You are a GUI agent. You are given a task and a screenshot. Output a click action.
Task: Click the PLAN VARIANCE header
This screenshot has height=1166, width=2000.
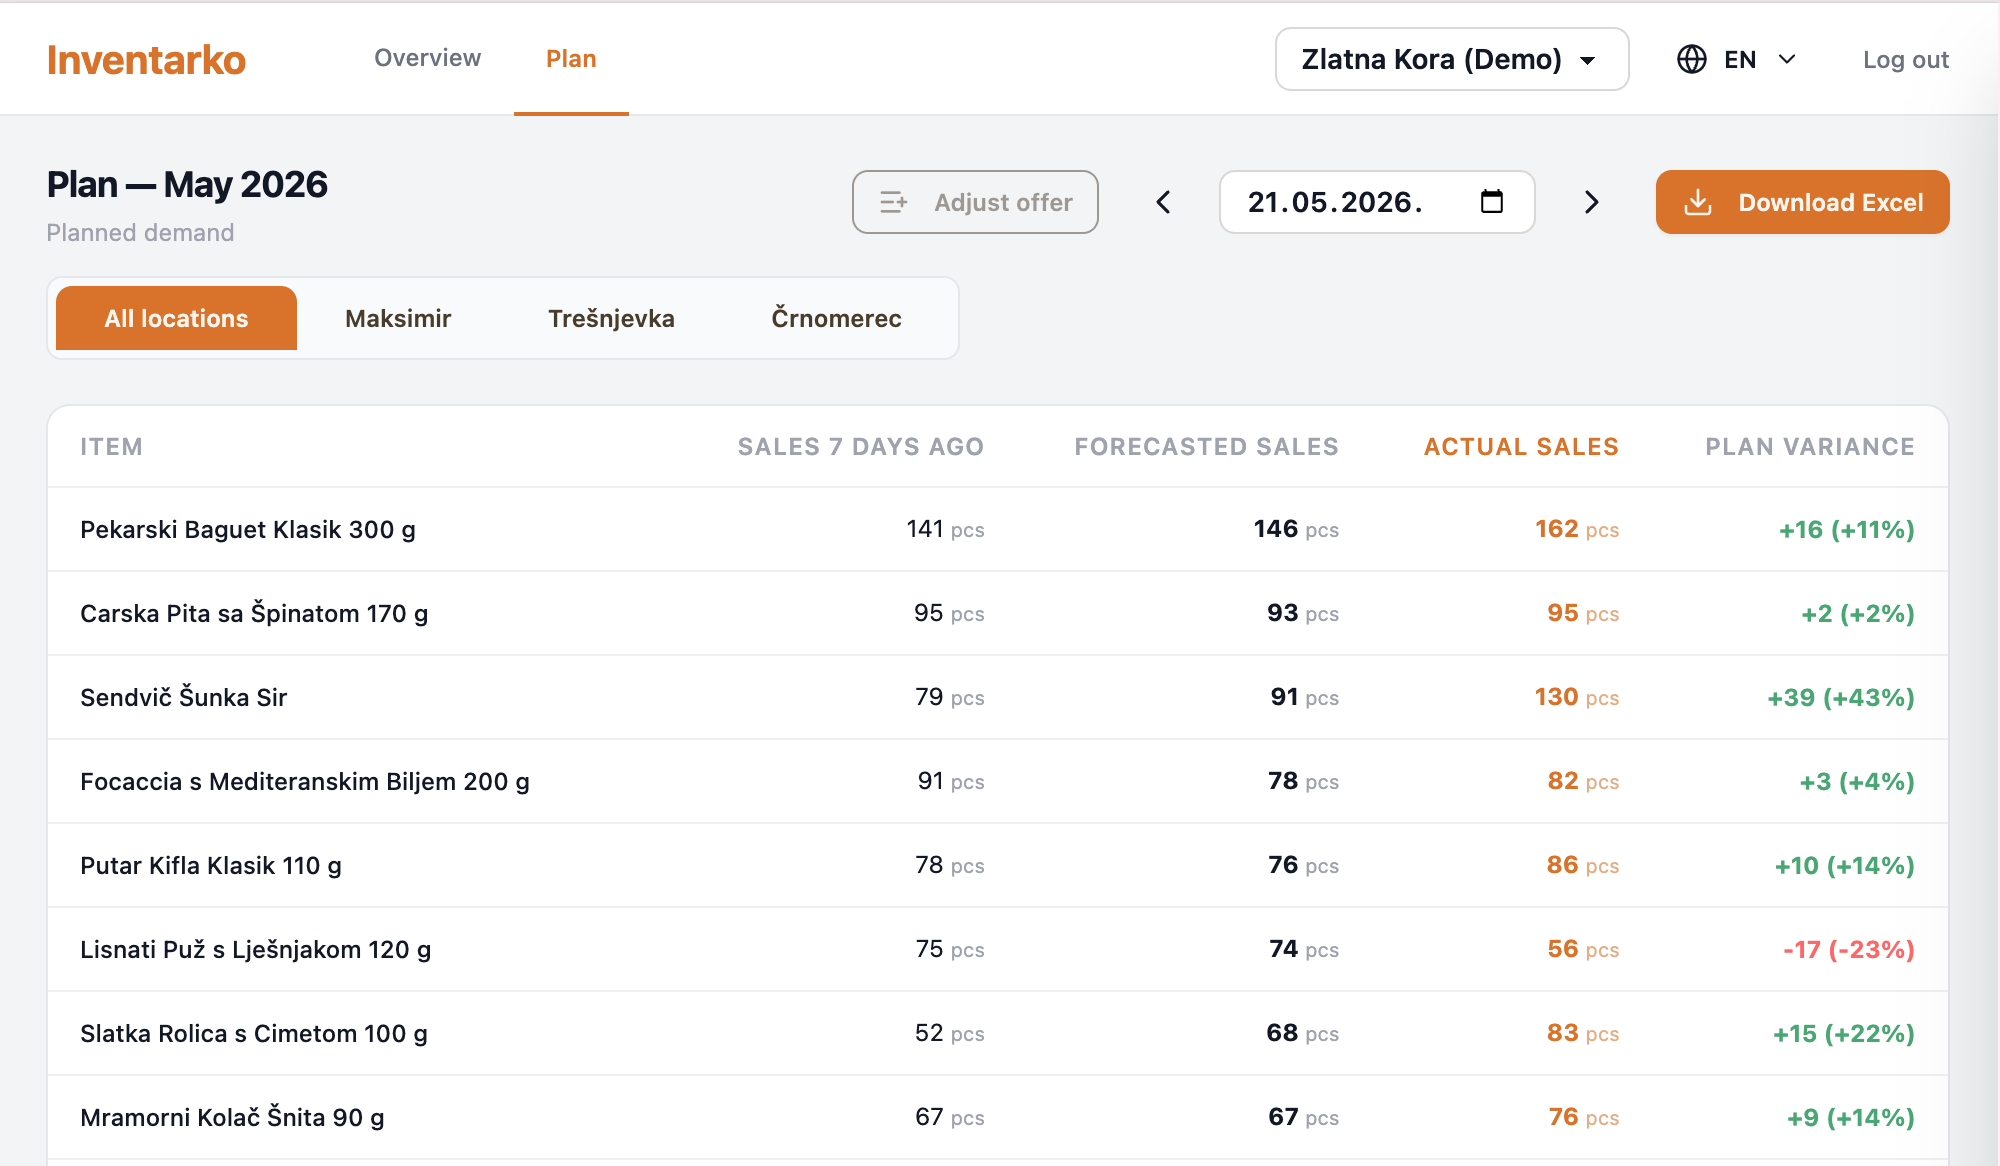coord(1810,446)
